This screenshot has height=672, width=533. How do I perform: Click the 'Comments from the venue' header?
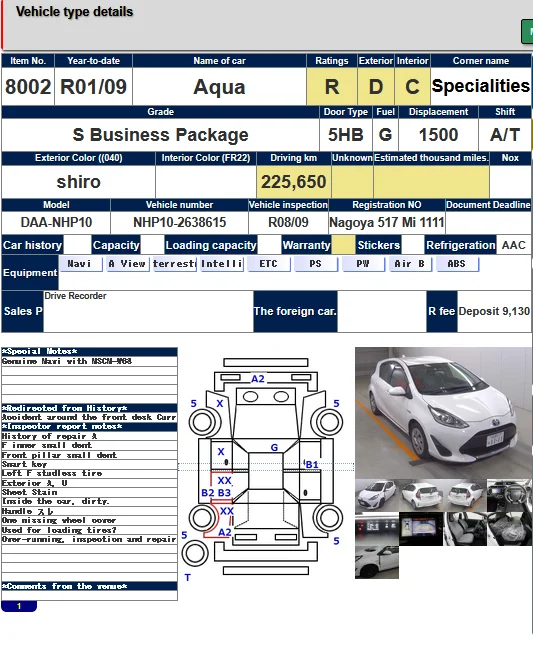click(90, 586)
